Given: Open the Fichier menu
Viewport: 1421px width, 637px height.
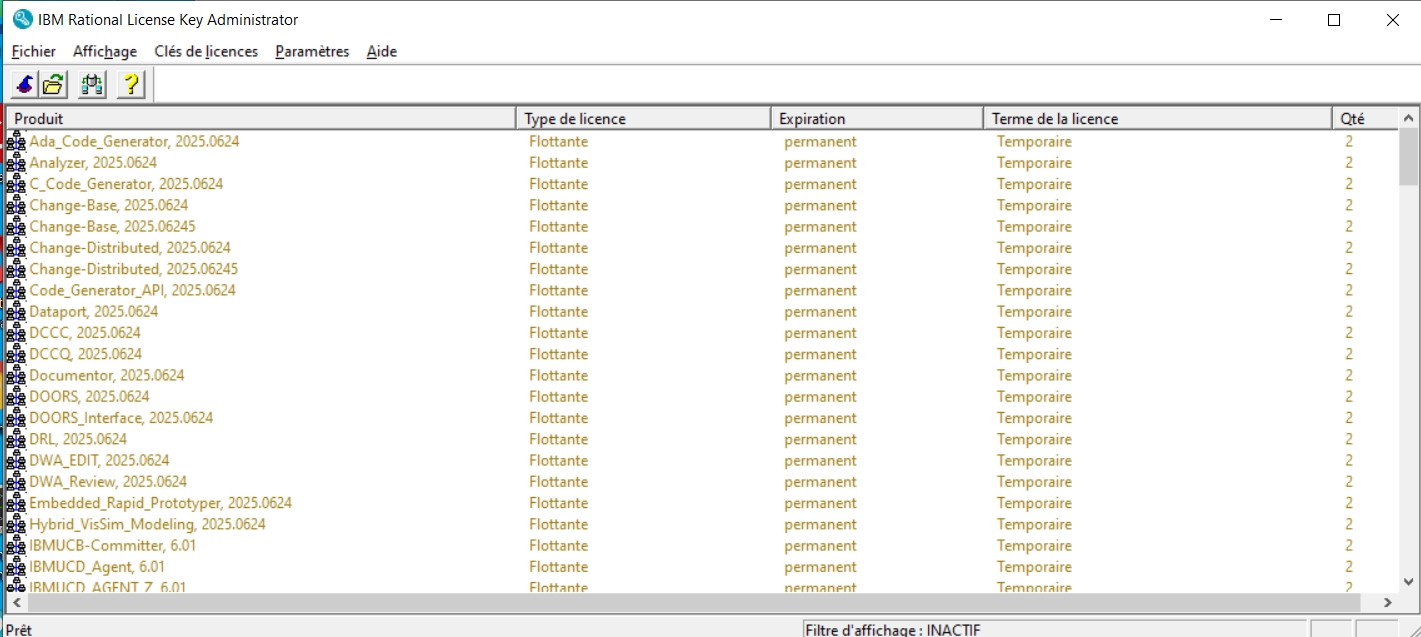Looking at the screenshot, I should [x=34, y=51].
